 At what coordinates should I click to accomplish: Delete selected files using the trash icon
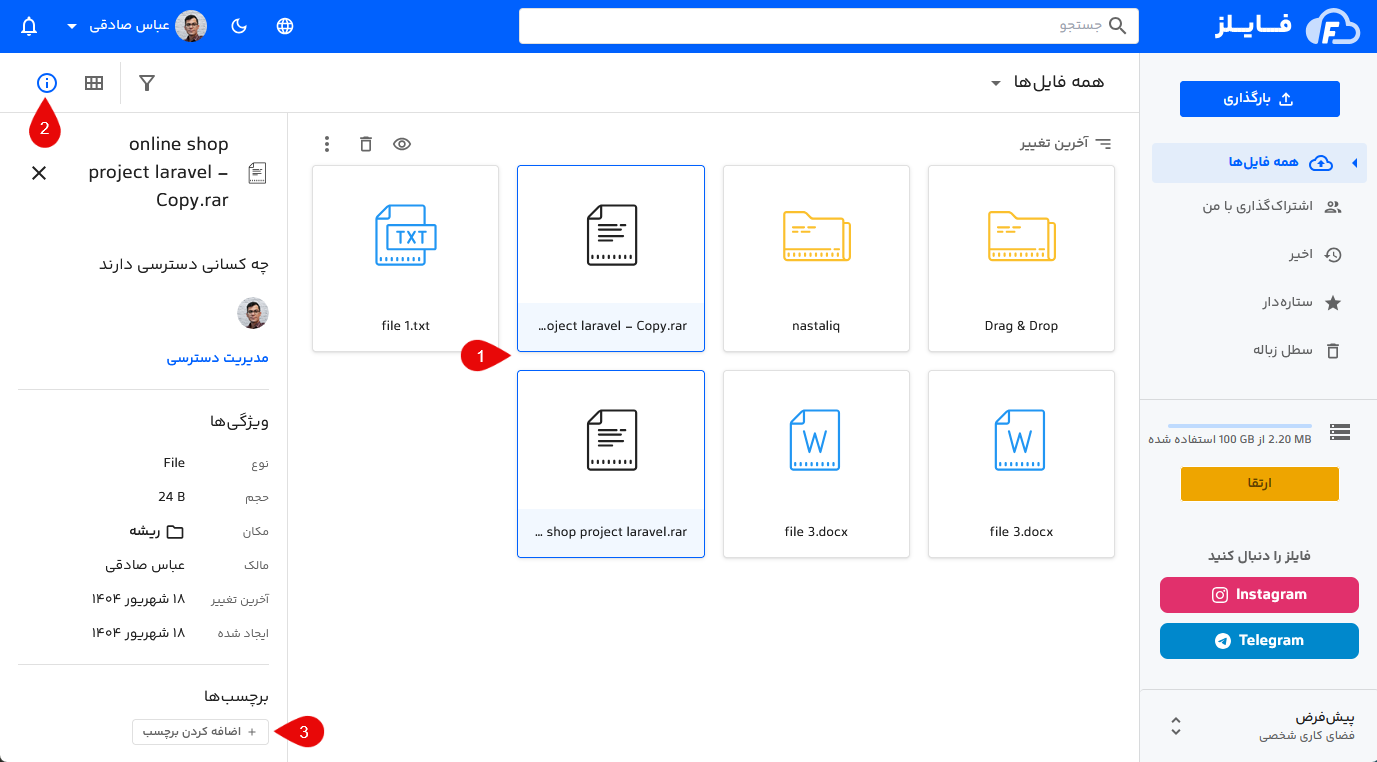365,144
